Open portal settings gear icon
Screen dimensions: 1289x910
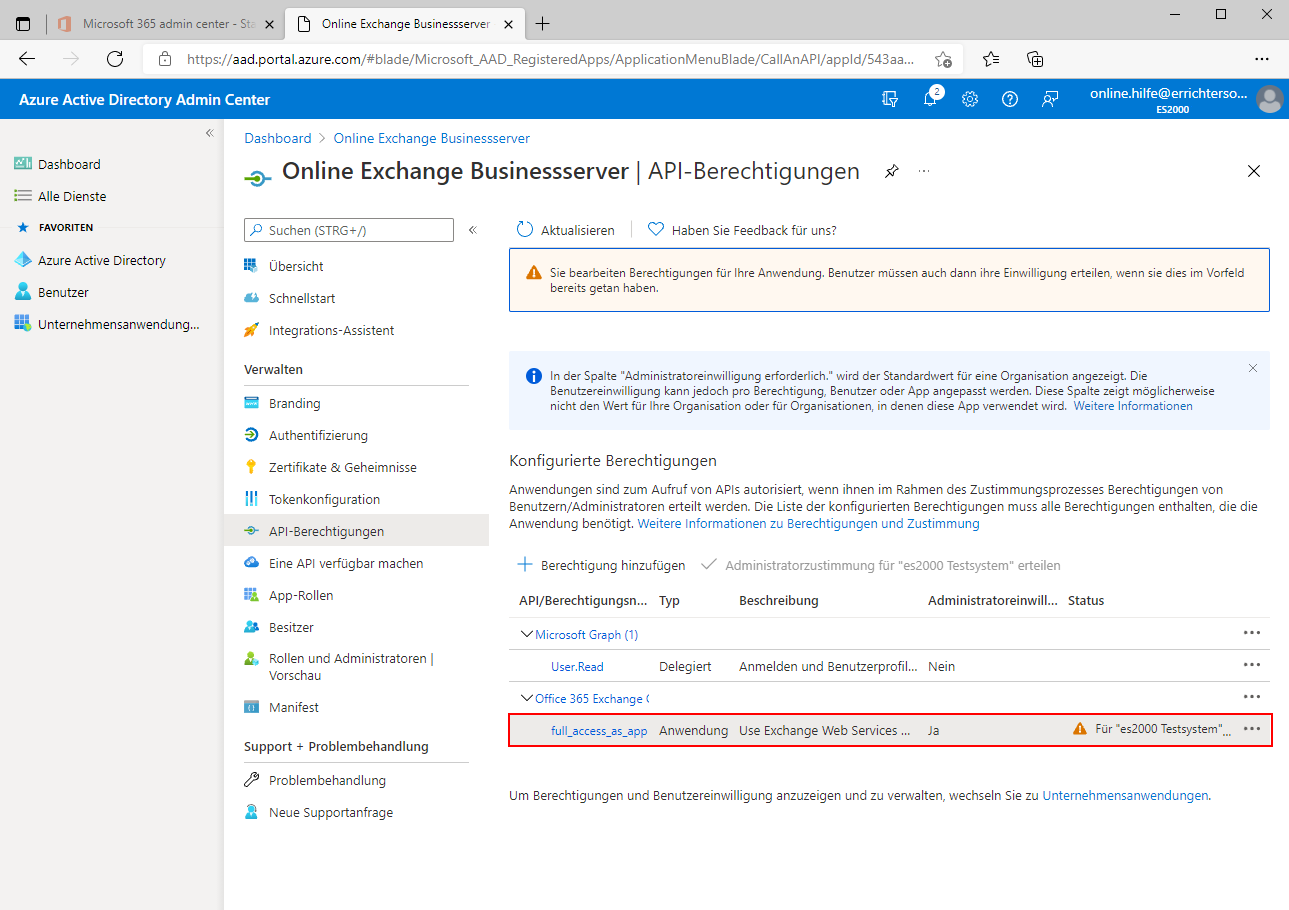pos(969,99)
